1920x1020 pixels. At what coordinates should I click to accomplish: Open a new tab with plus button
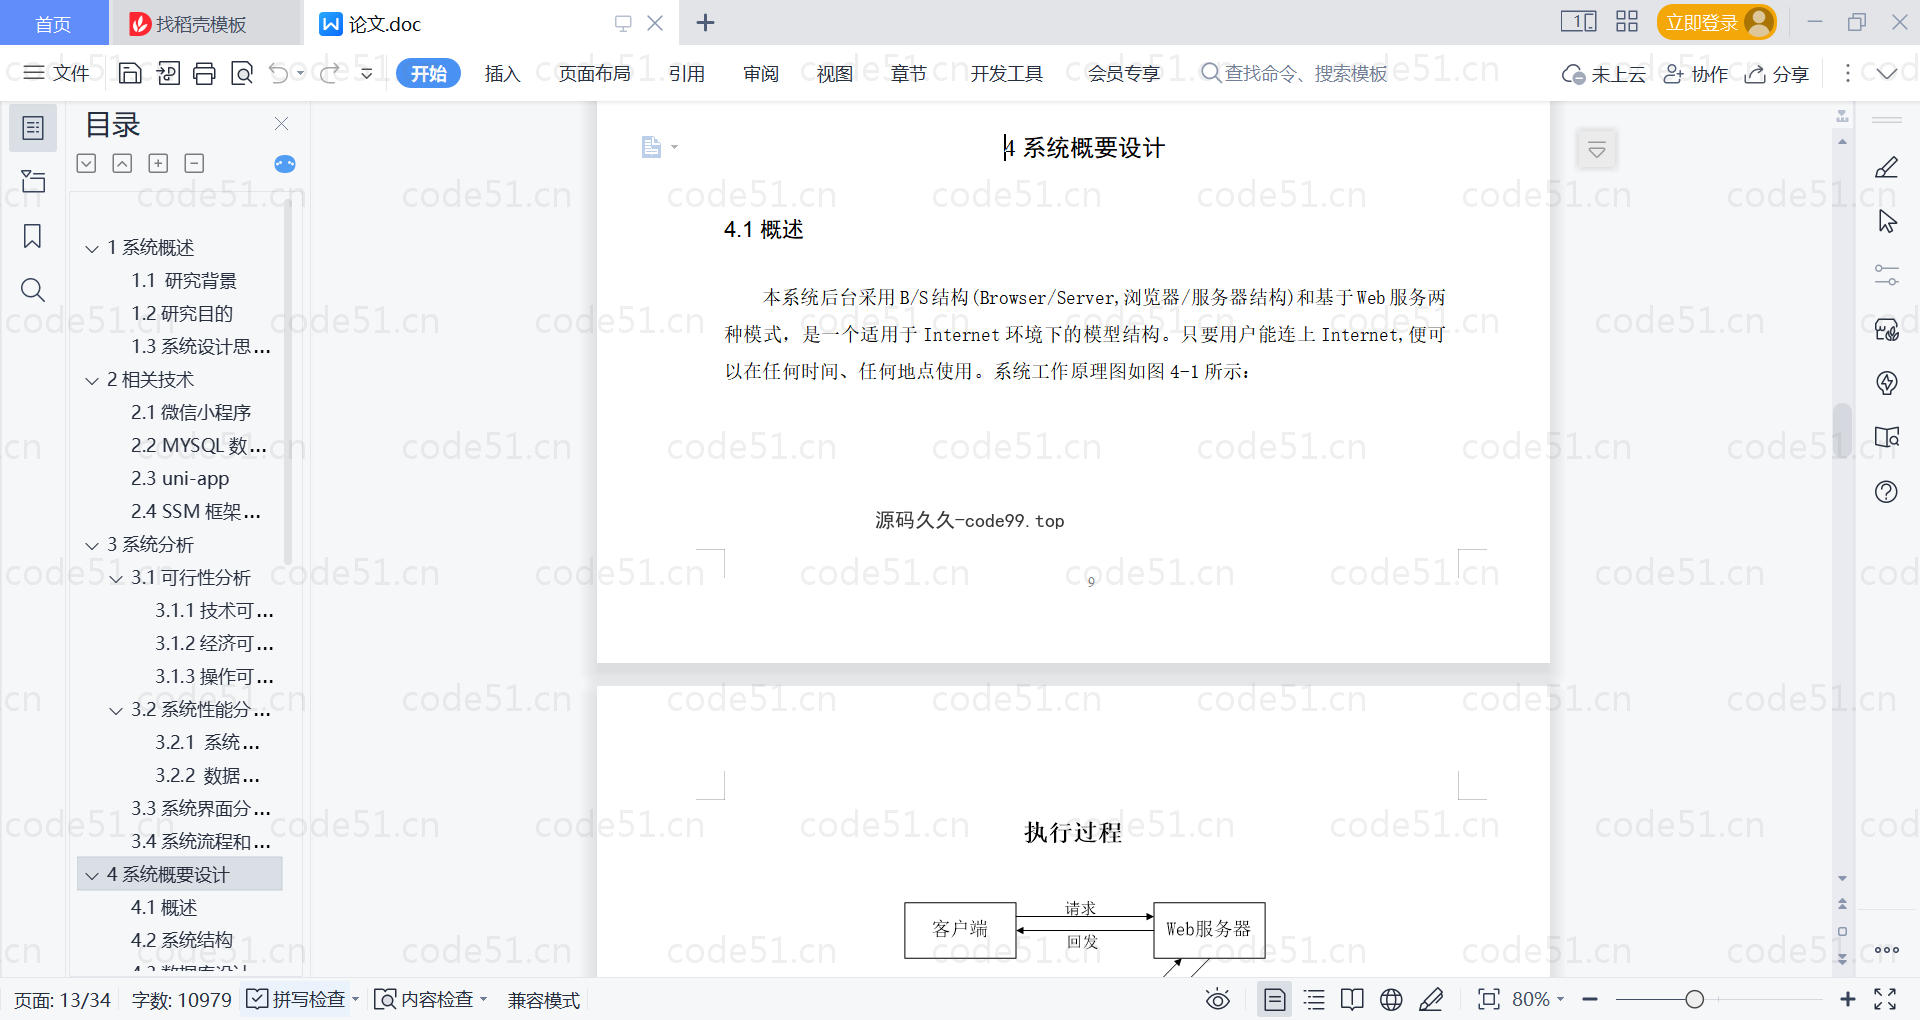pyautogui.click(x=705, y=22)
